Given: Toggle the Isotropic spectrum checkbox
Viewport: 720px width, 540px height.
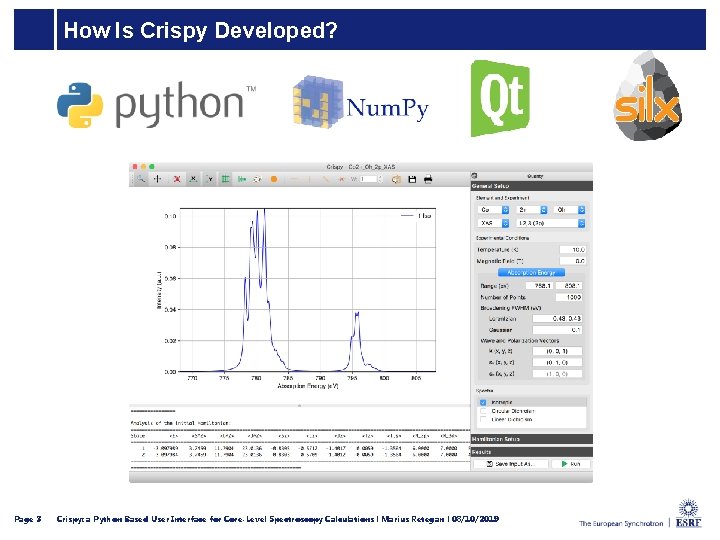Looking at the screenshot, I should pos(483,402).
